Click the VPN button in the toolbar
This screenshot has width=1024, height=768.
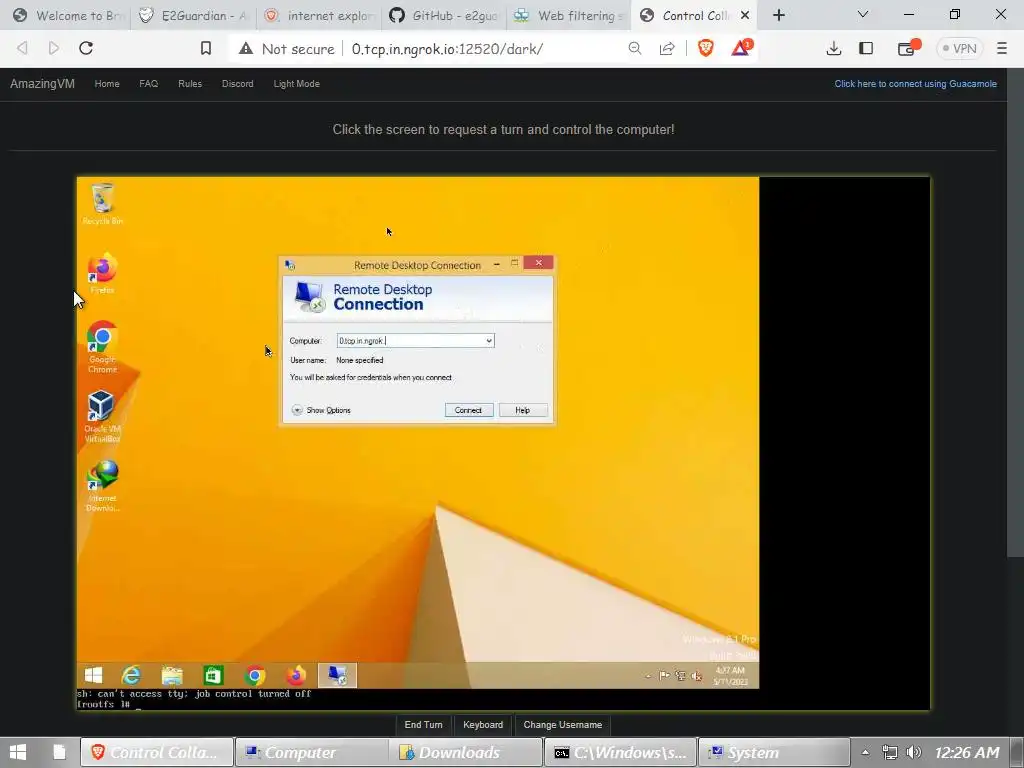point(959,48)
